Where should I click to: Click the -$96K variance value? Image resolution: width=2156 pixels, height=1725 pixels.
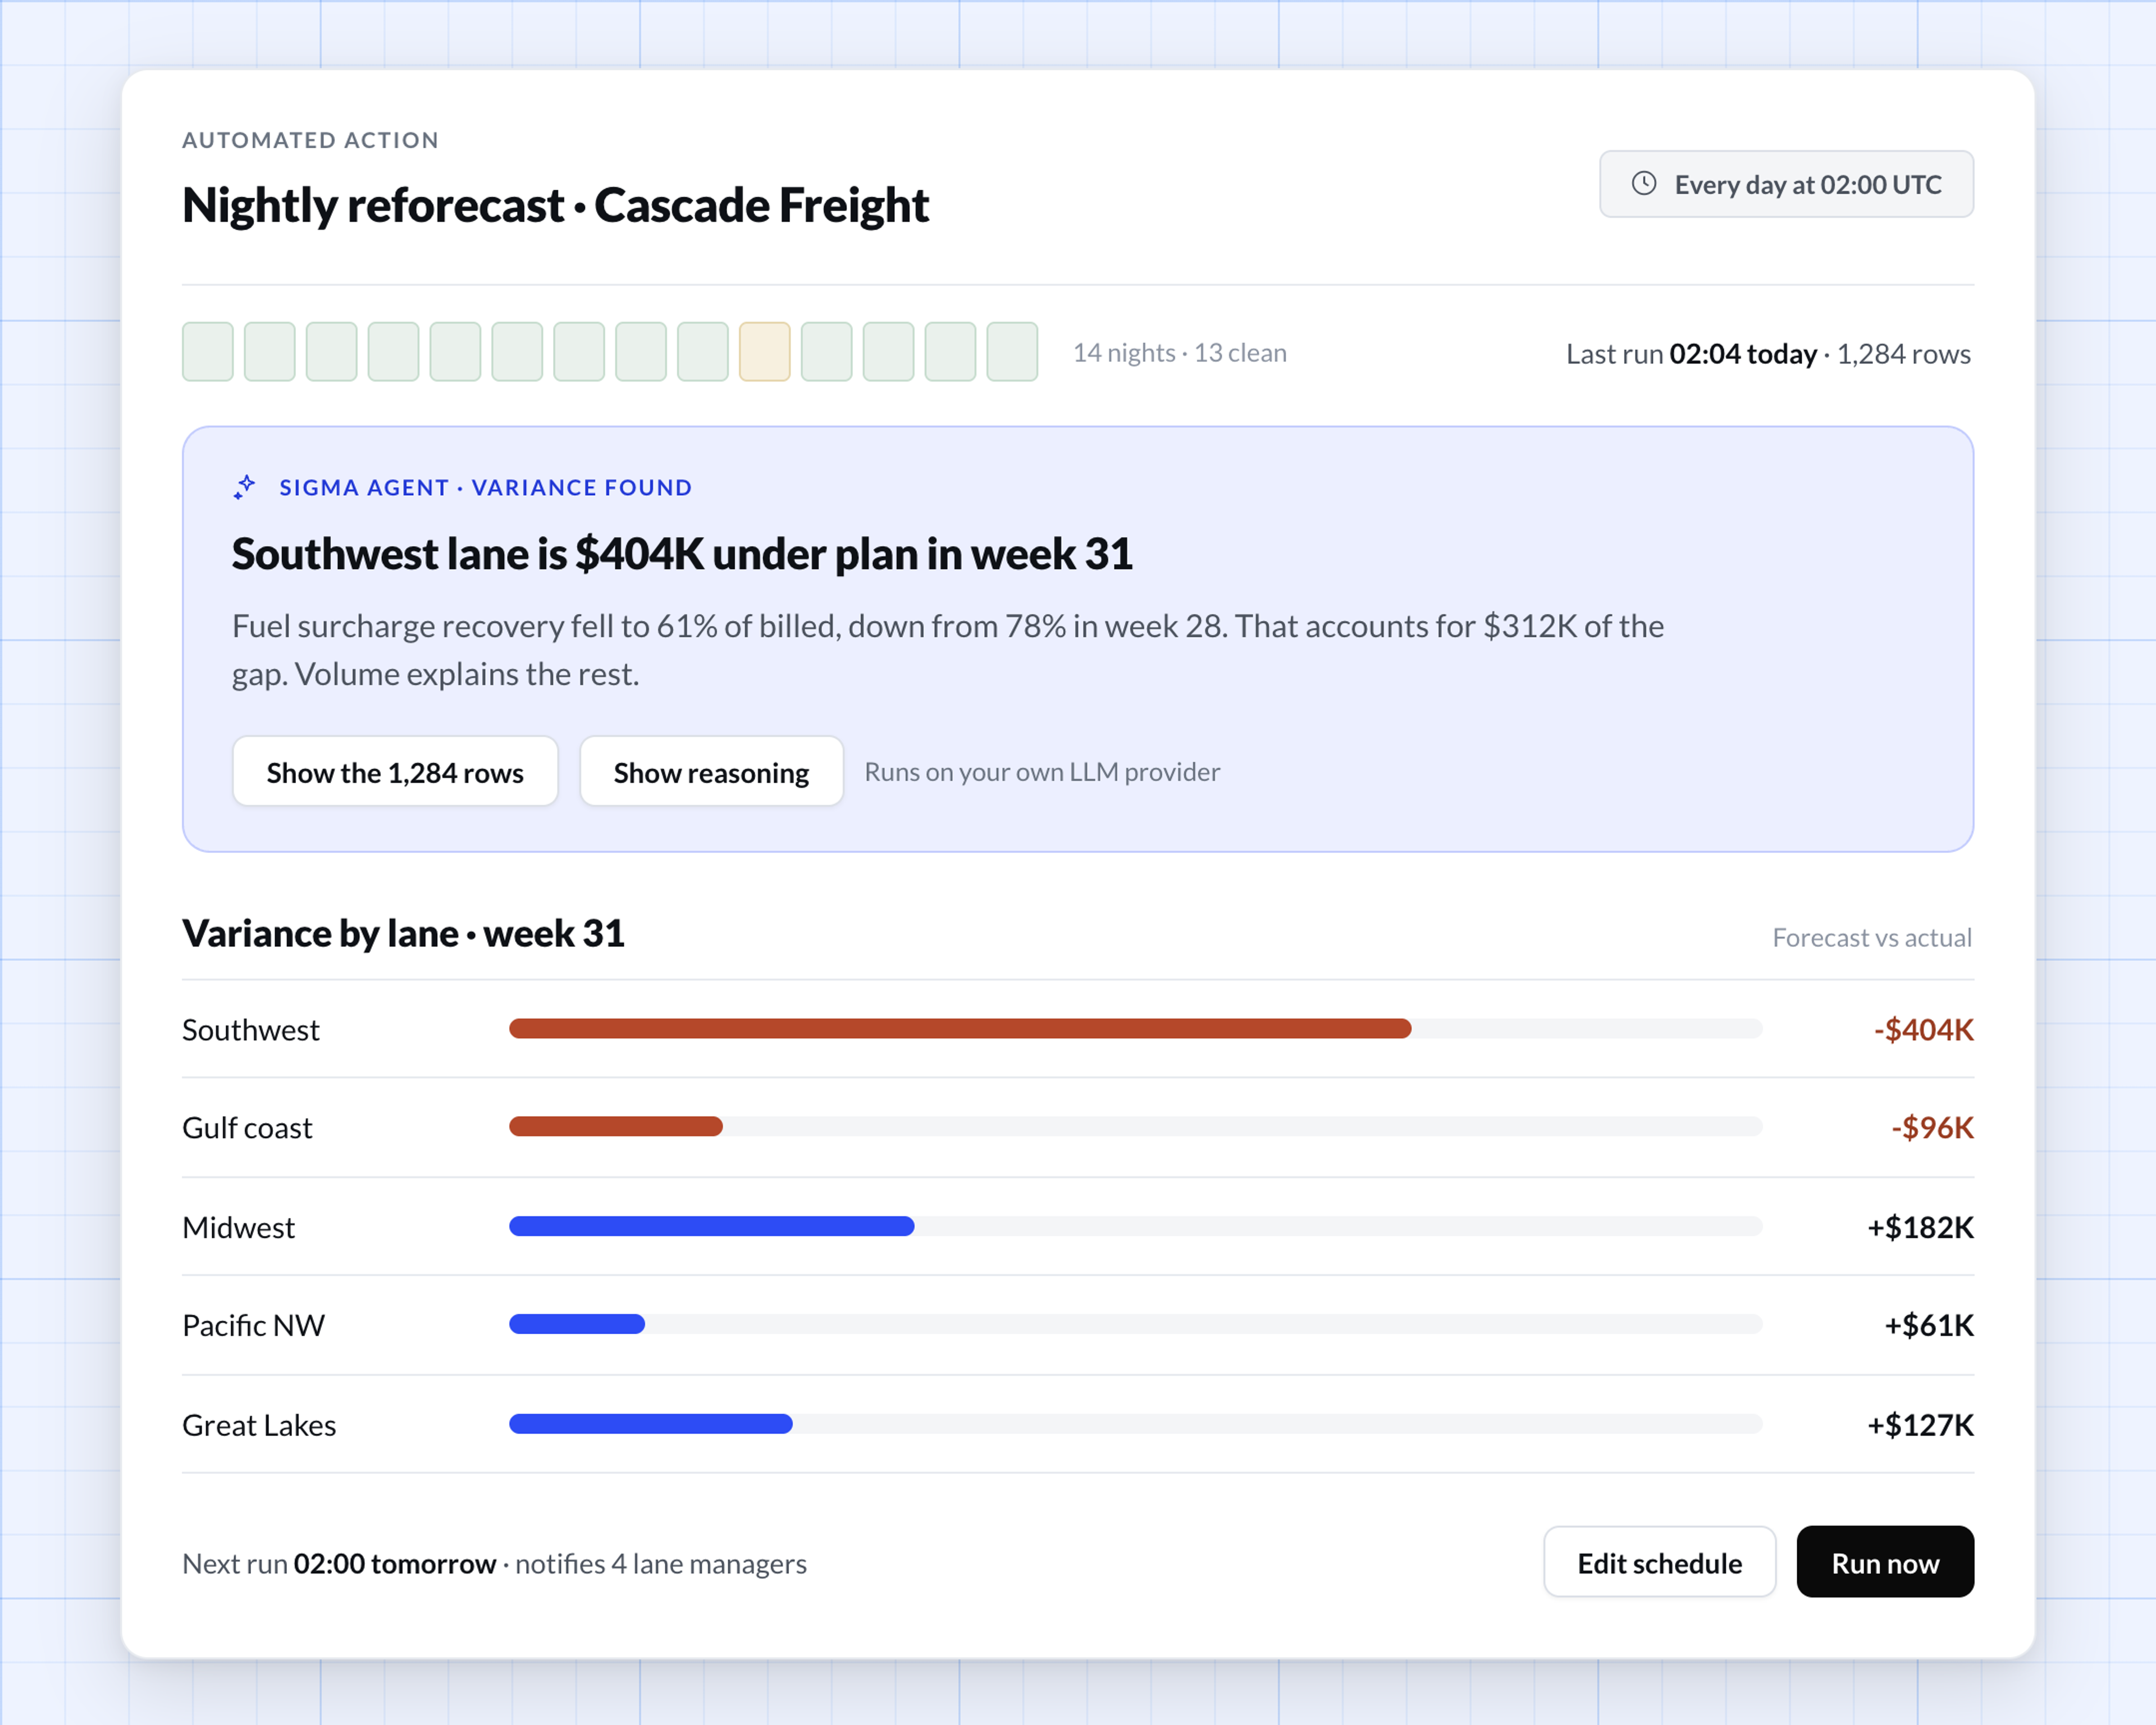[x=1932, y=1128]
